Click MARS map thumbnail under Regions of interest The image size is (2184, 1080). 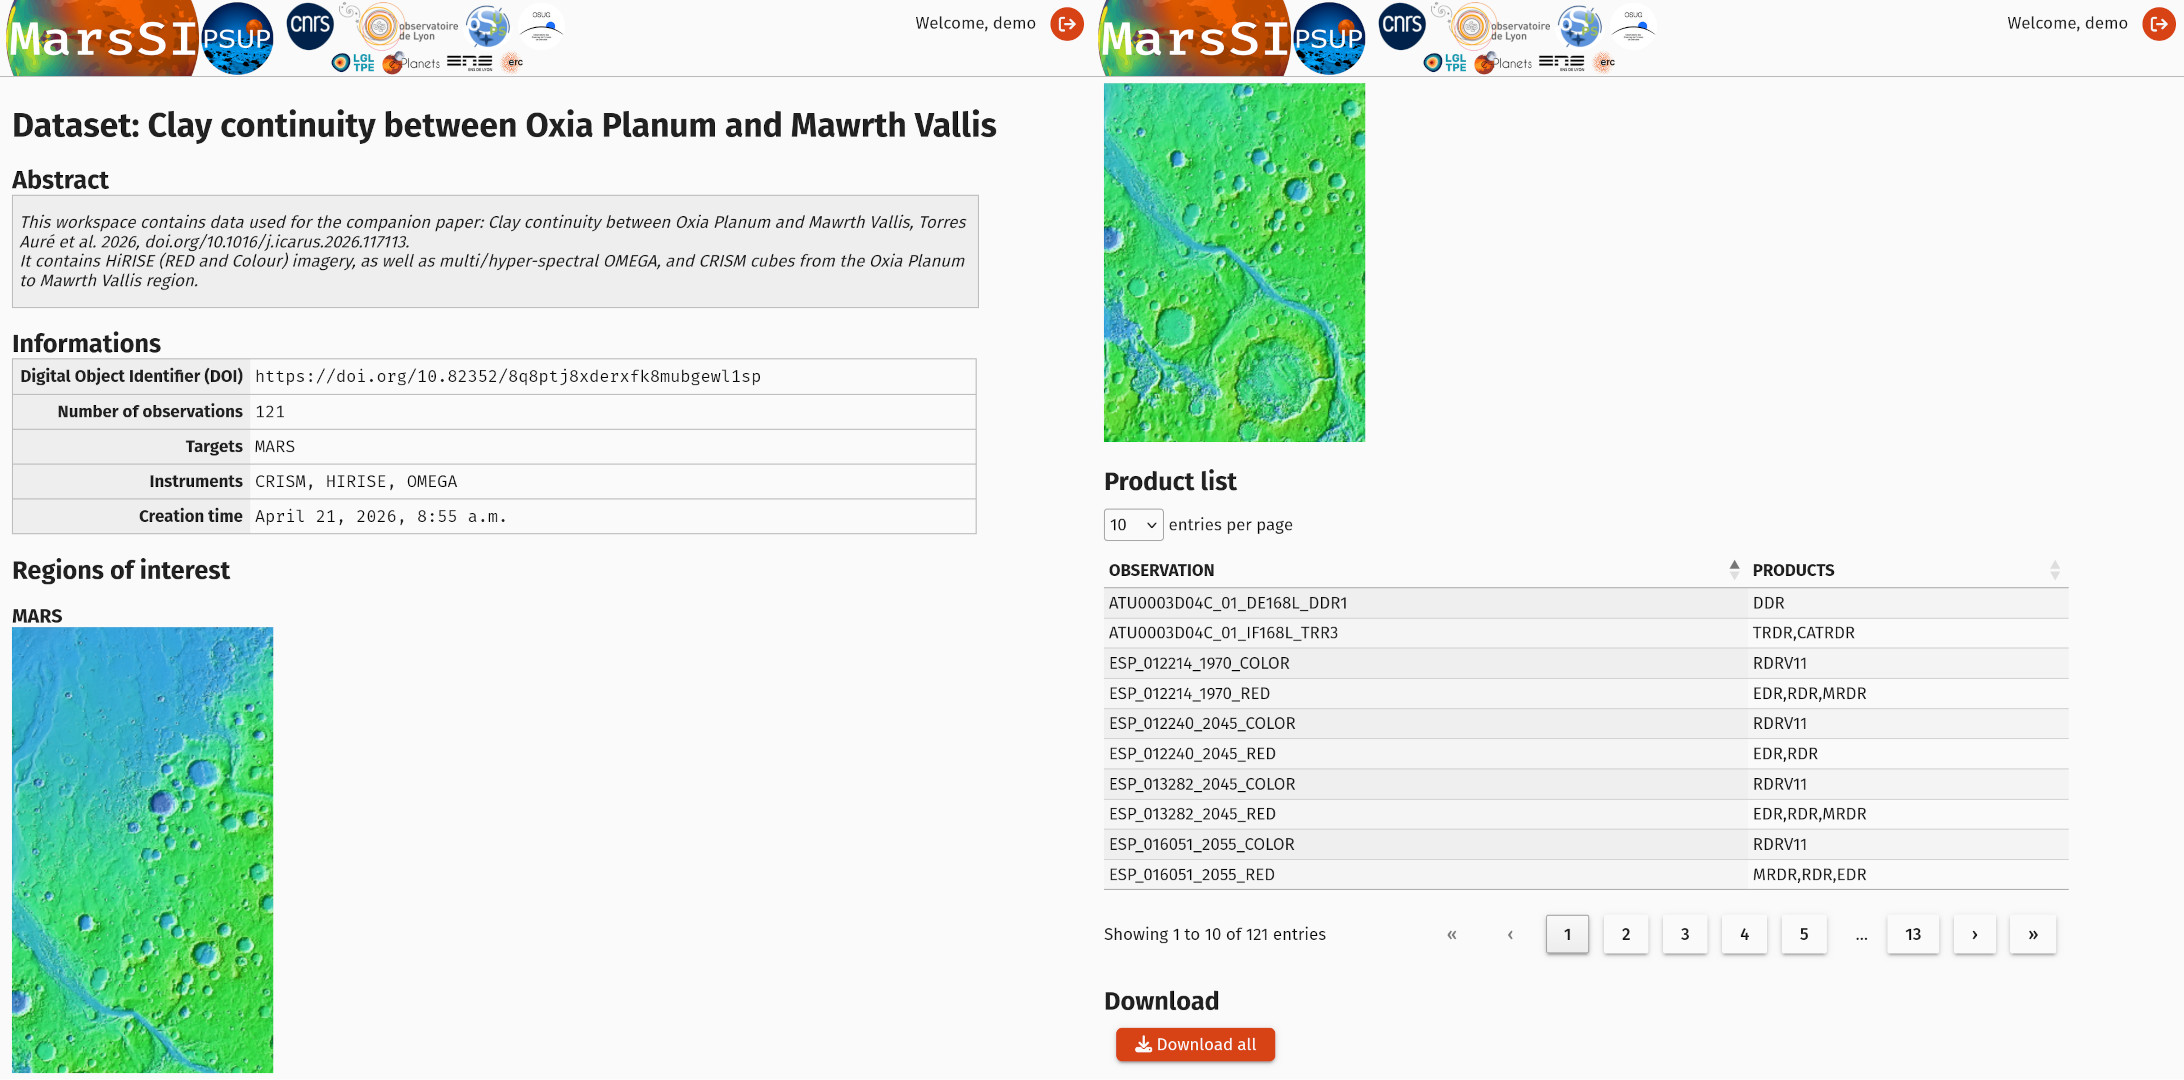click(x=142, y=850)
